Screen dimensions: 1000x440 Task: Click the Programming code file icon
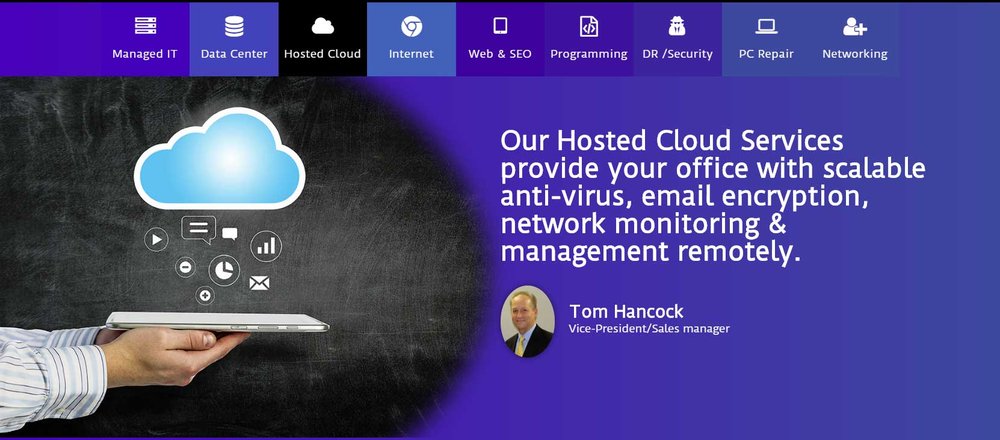click(589, 27)
